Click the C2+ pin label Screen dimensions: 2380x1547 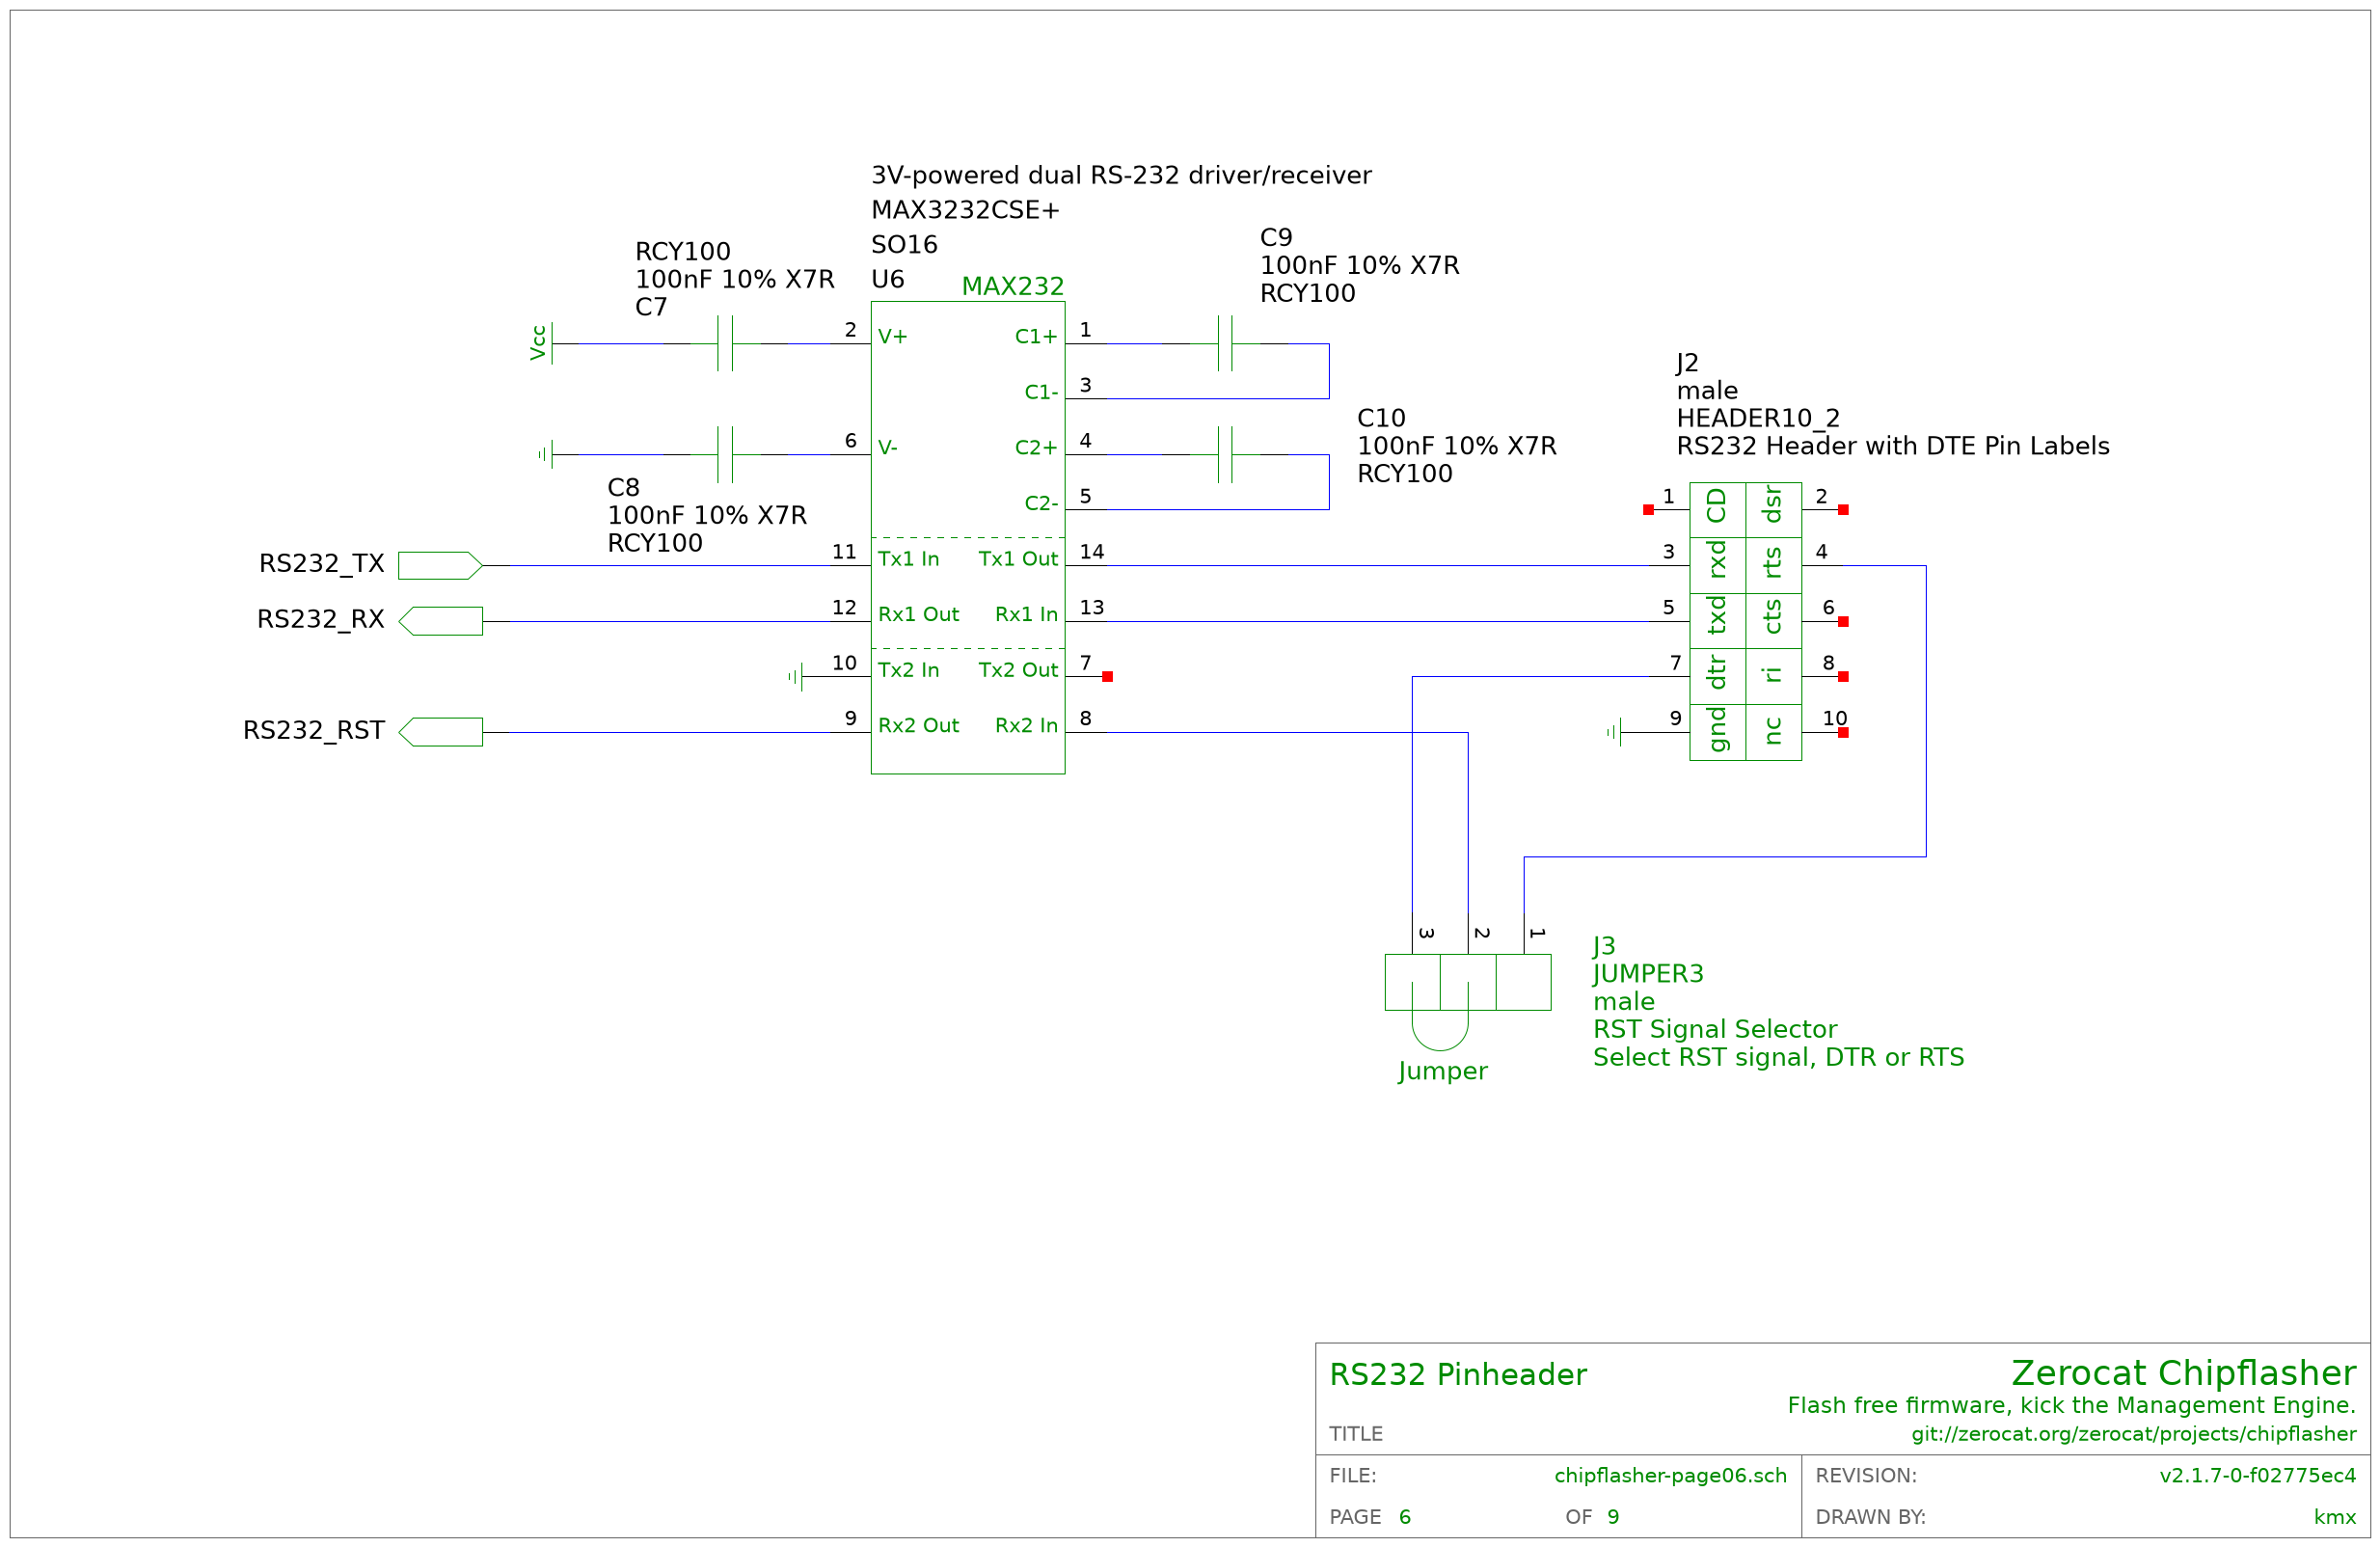[1036, 448]
